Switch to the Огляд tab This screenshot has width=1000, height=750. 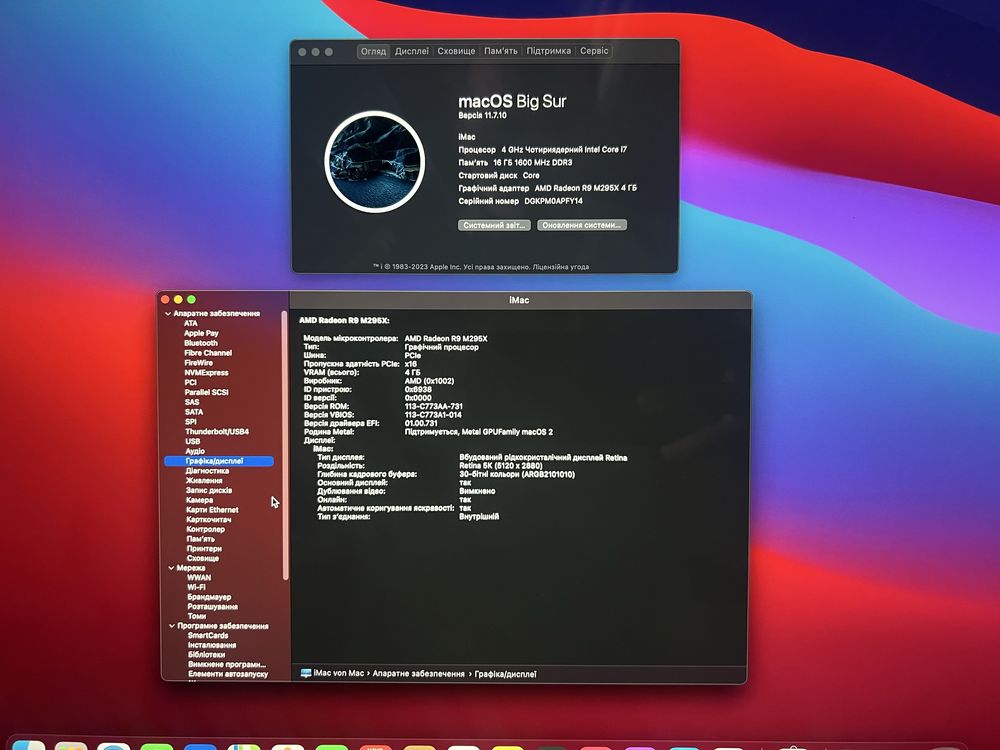(x=373, y=51)
